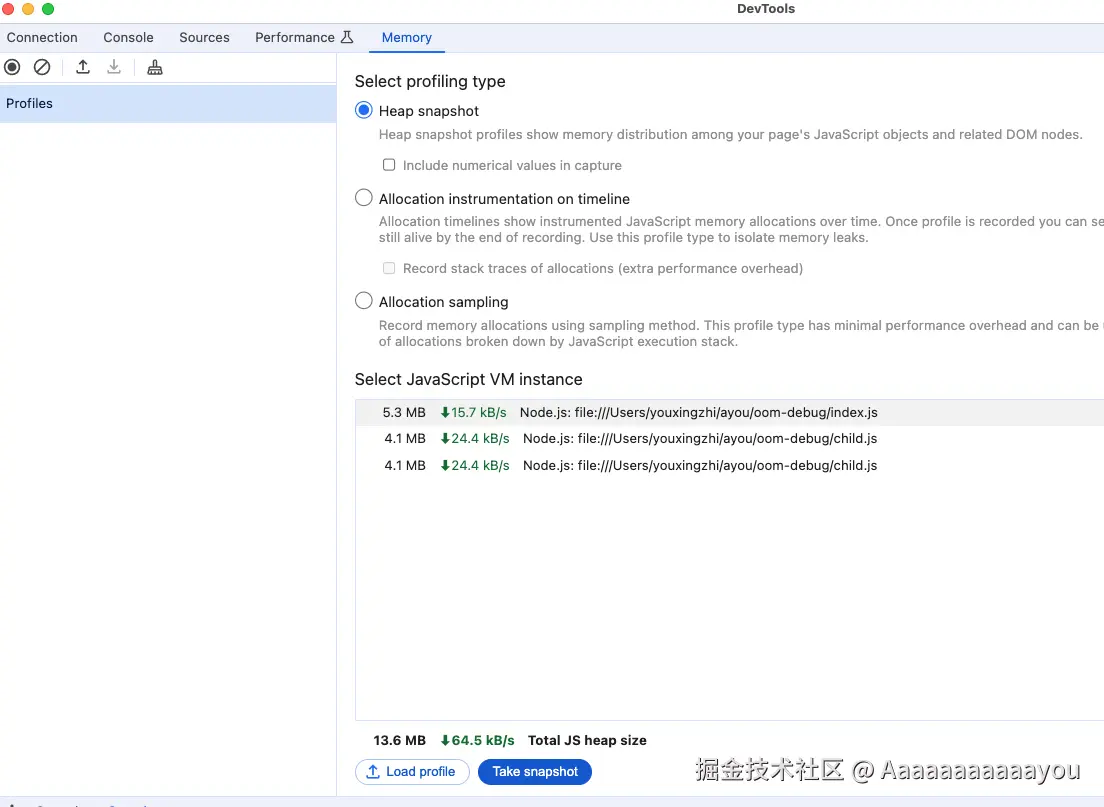This screenshot has width=1104, height=807.
Task: Click the record heap profile icon
Action: pos(12,68)
